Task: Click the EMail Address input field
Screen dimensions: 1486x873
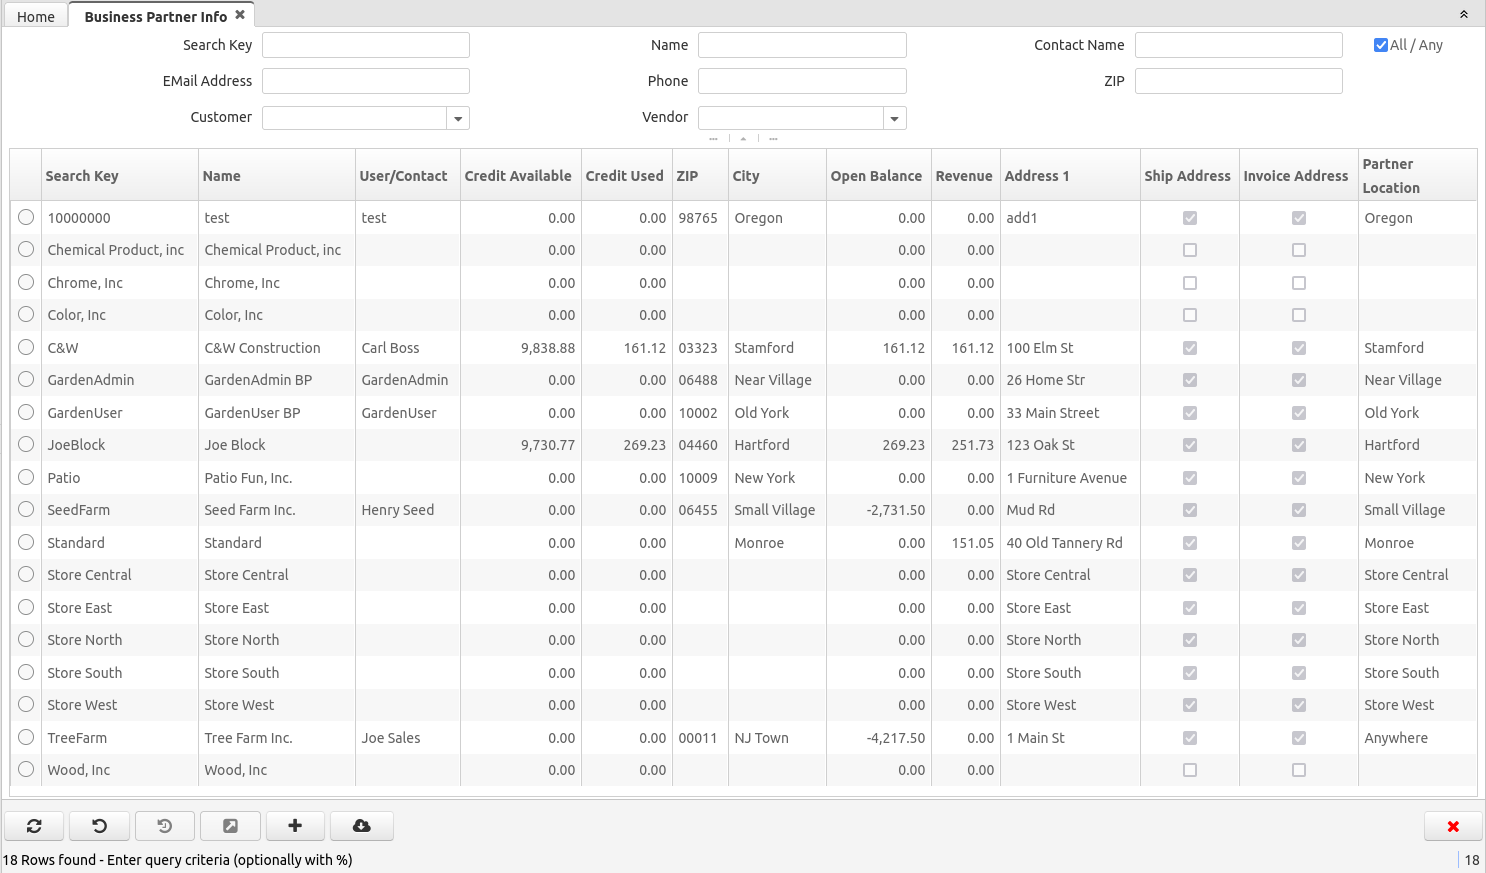Action: click(366, 81)
